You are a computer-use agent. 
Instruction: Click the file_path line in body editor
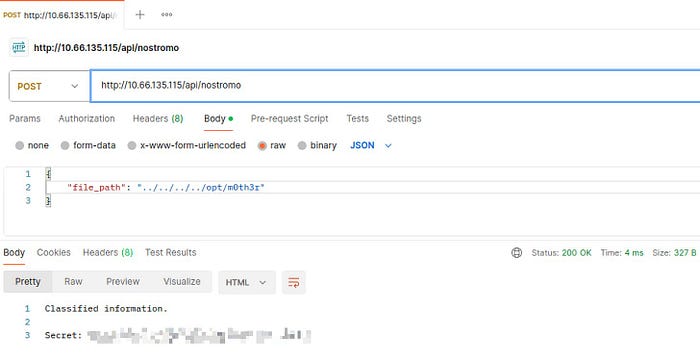click(x=372, y=187)
